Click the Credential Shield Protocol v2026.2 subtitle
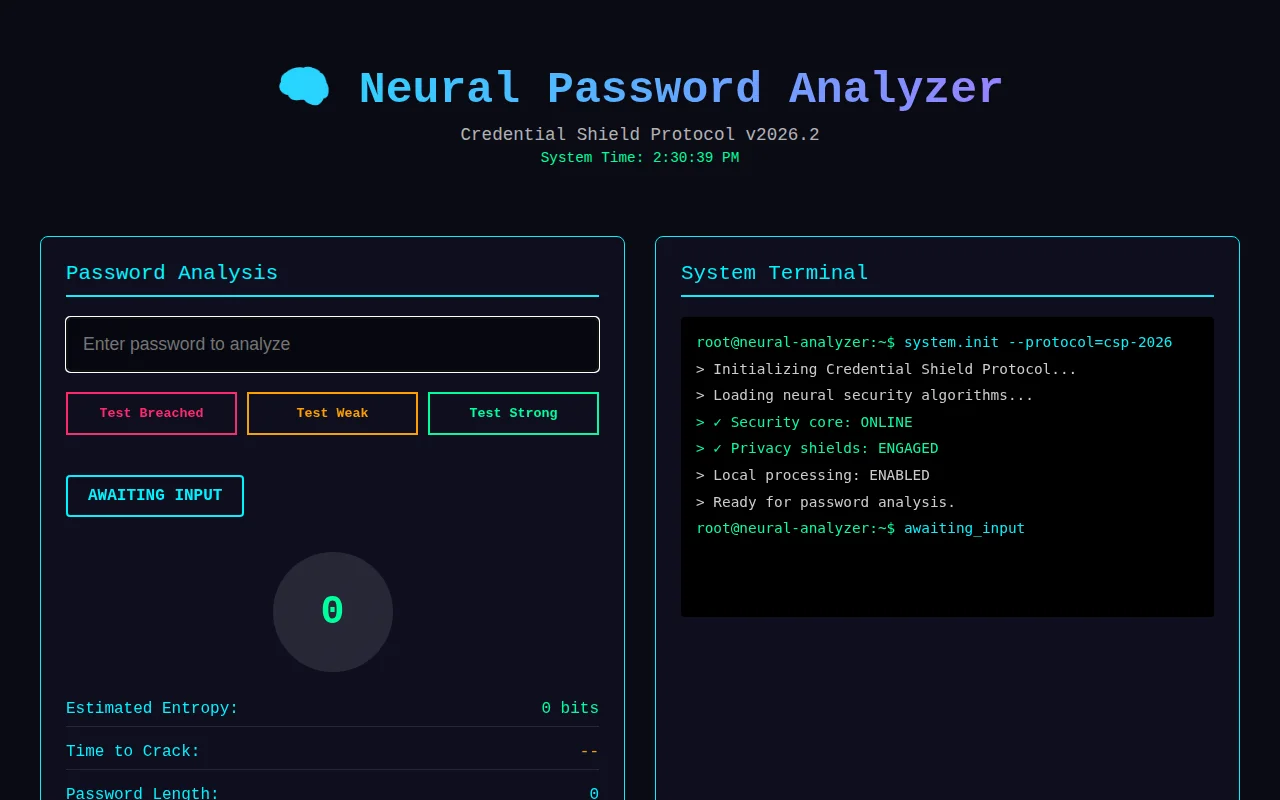Viewport: 1280px width, 800px height. point(640,134)
